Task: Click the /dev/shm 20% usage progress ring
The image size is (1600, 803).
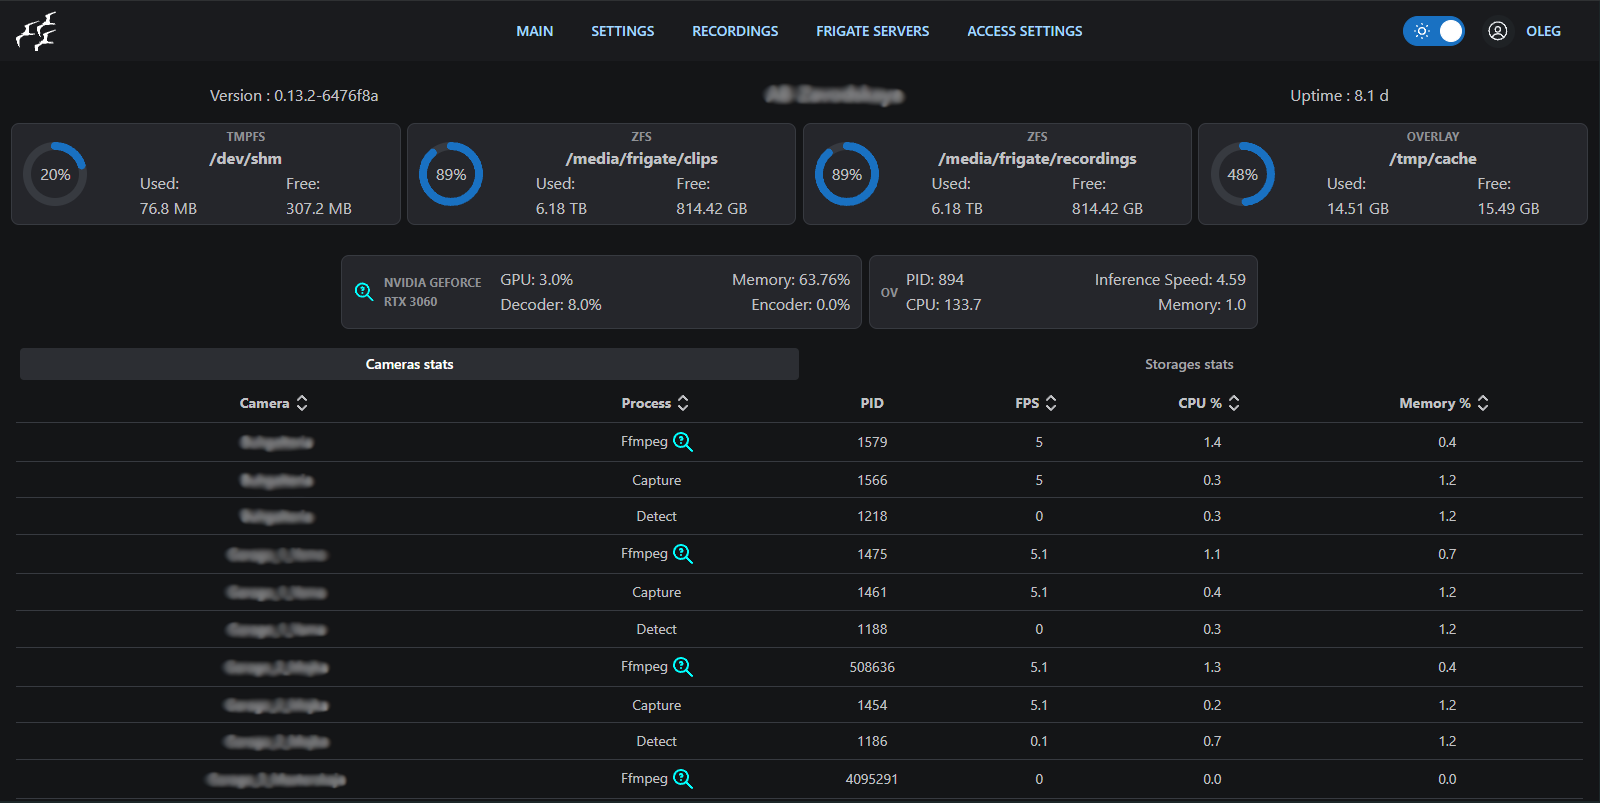Action: [x=55, y=174]
